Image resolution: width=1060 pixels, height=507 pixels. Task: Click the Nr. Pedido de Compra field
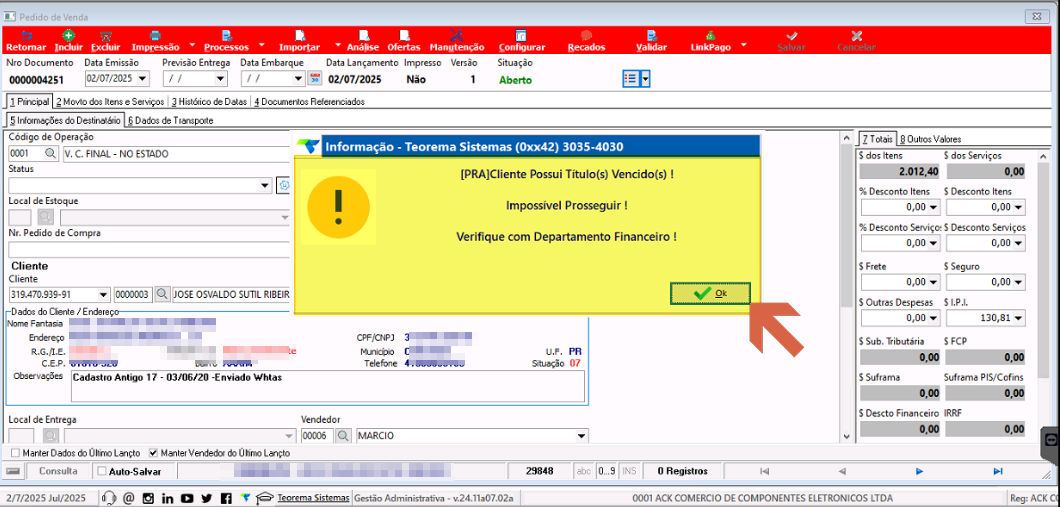click(x=149, y=249)
